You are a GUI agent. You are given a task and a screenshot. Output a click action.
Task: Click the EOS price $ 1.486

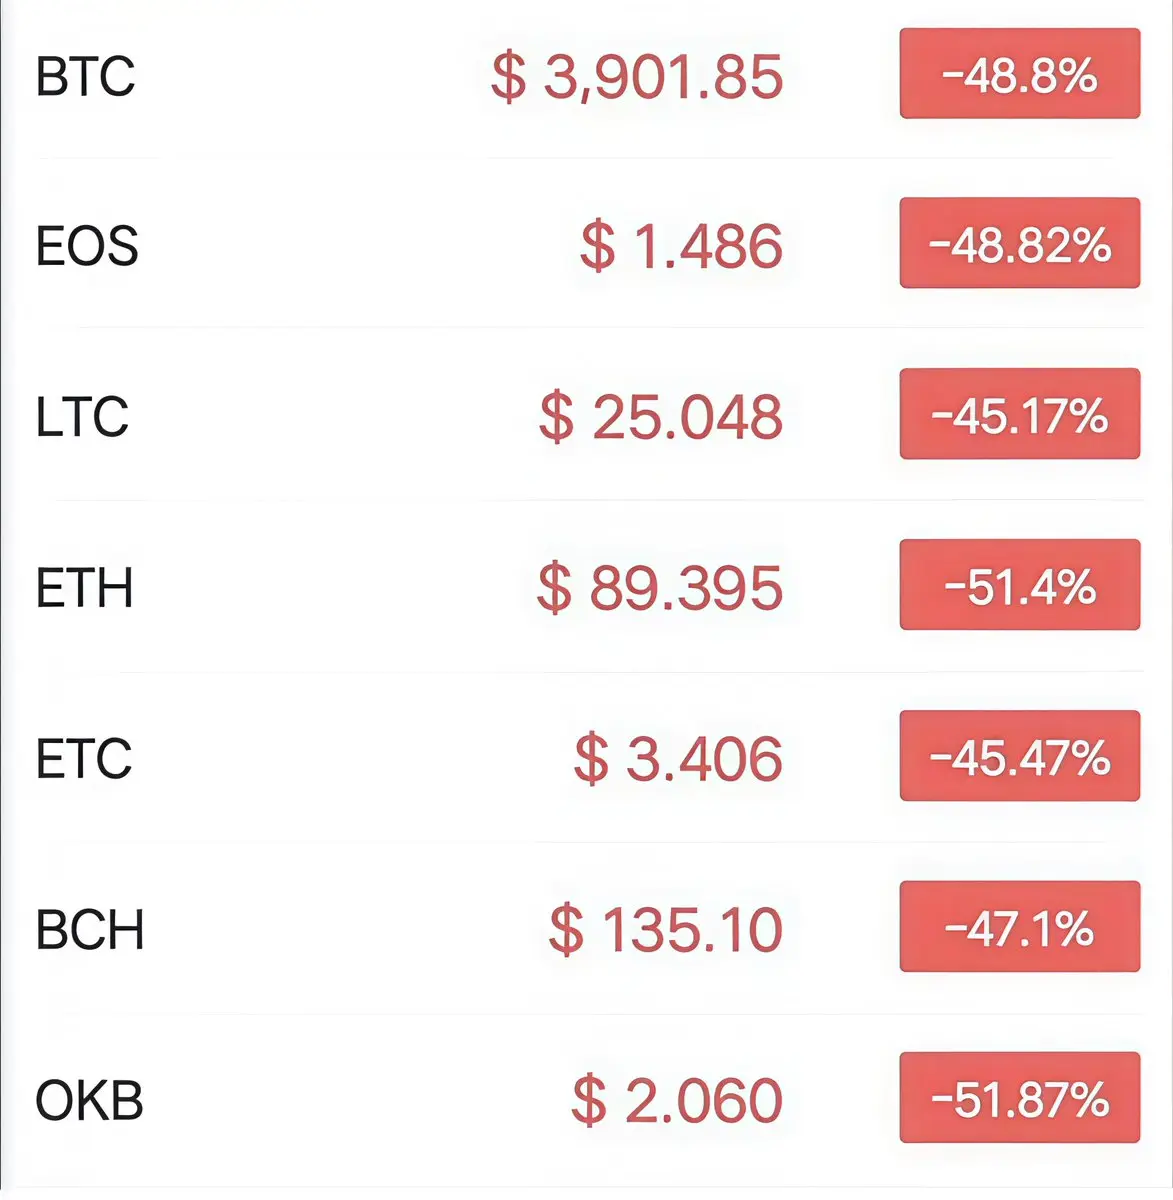pyautogui.click(x=681, y=246)
